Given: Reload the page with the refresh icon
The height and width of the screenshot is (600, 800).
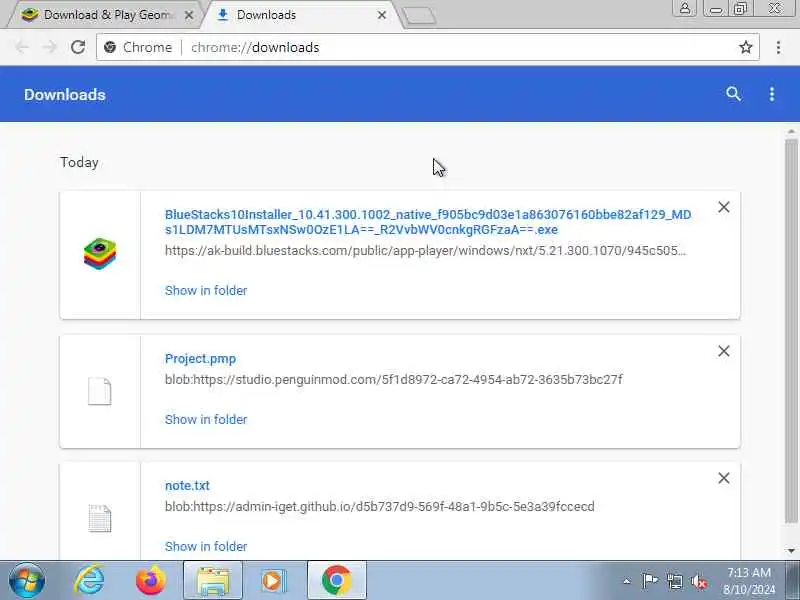Looking at the screenshot, I should tap(78, 47).
